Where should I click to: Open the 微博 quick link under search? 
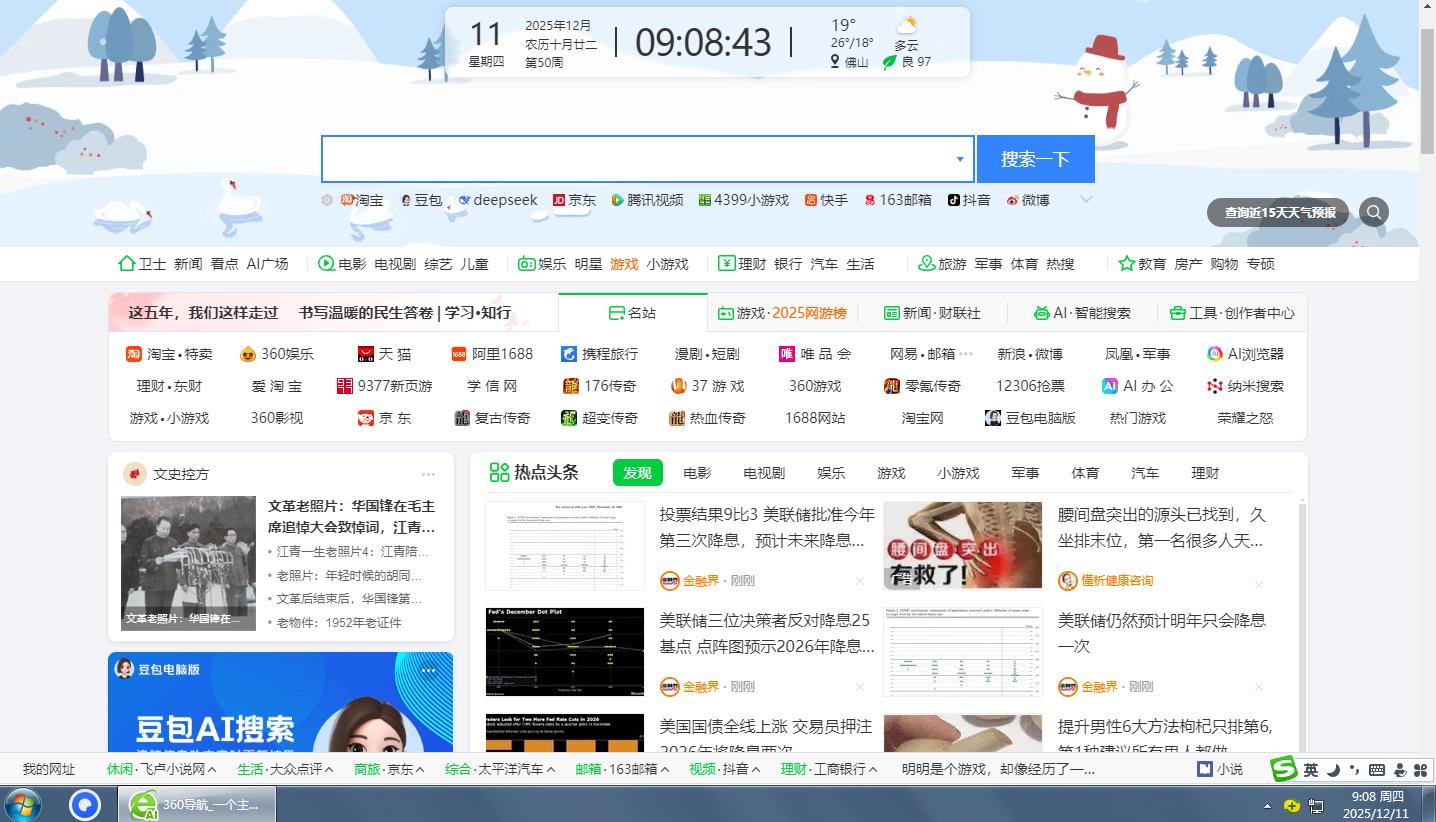(1028, 200)
